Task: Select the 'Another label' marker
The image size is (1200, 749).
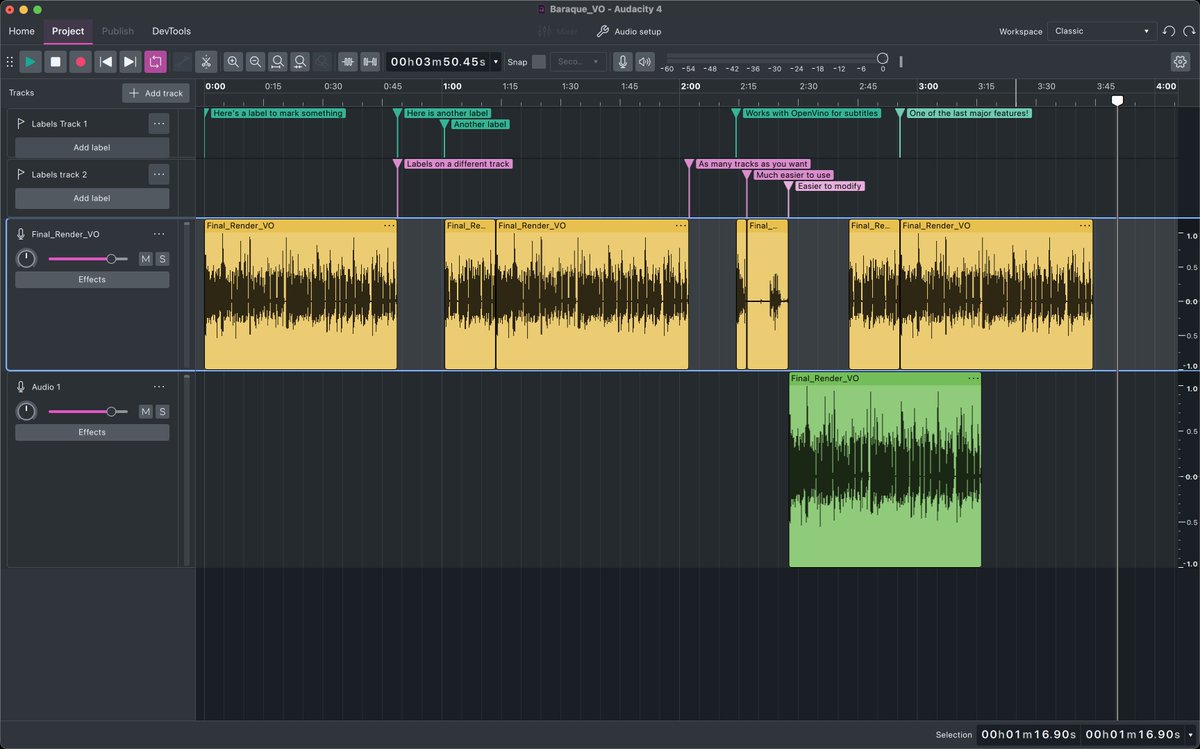Action: click(480, 124)
